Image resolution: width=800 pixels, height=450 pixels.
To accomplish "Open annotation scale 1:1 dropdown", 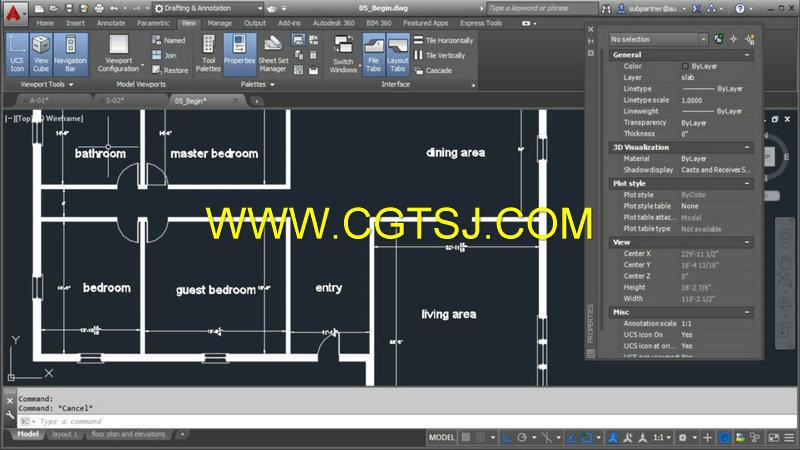I will coord(662,437).
